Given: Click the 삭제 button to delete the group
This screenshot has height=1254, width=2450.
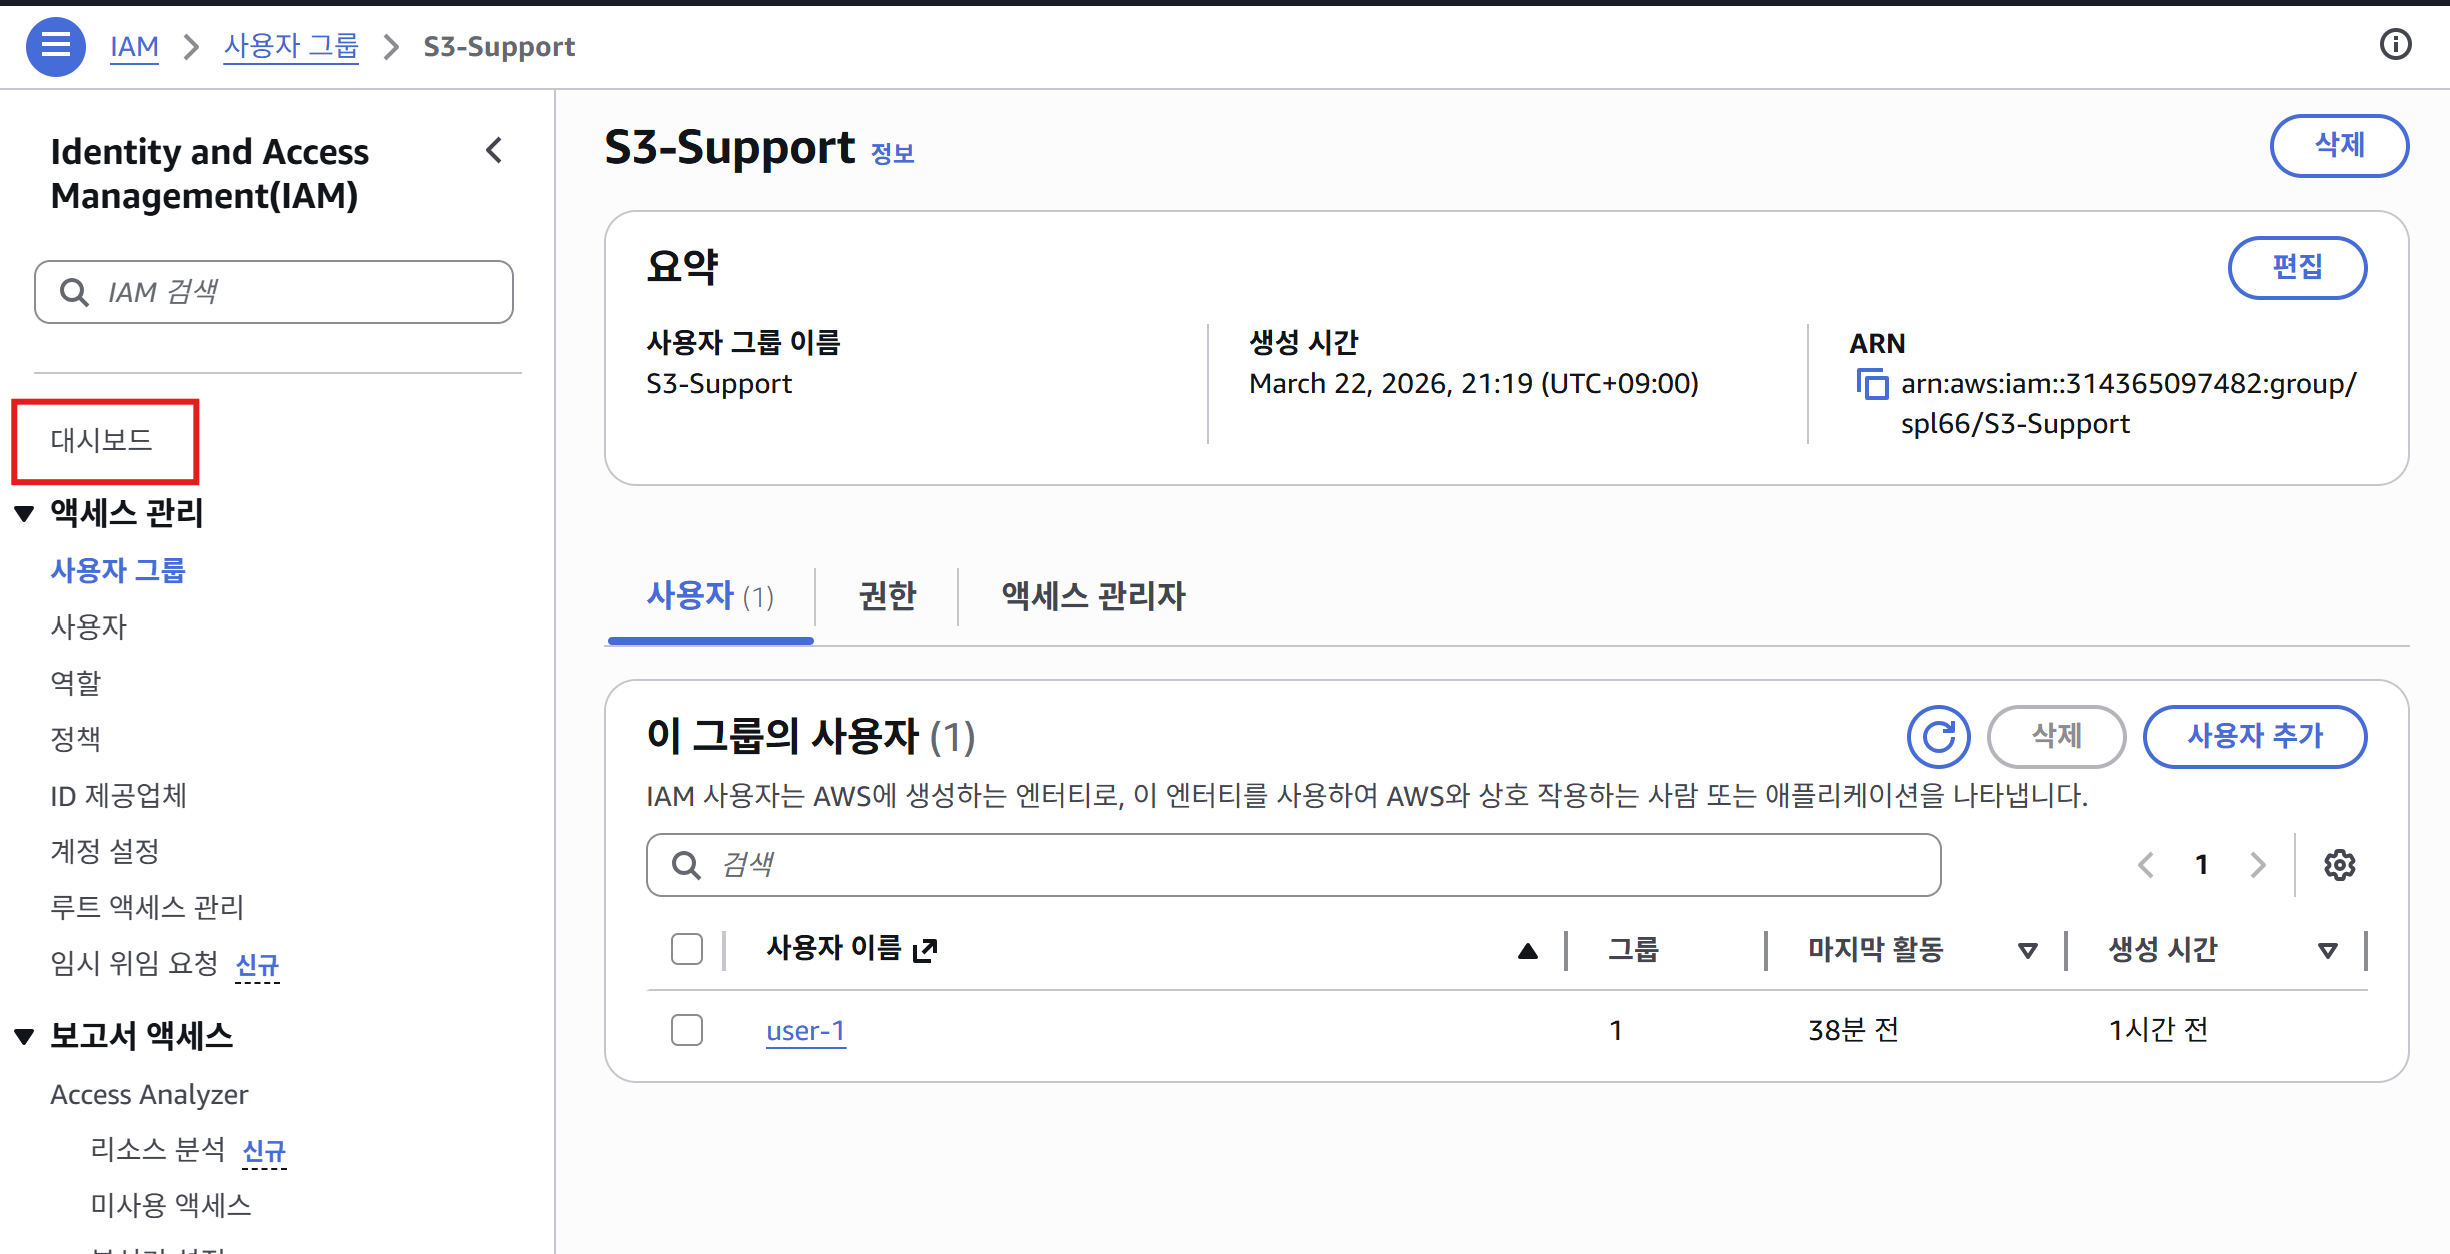Looking at the screenshot, I should pos(2340,146).
